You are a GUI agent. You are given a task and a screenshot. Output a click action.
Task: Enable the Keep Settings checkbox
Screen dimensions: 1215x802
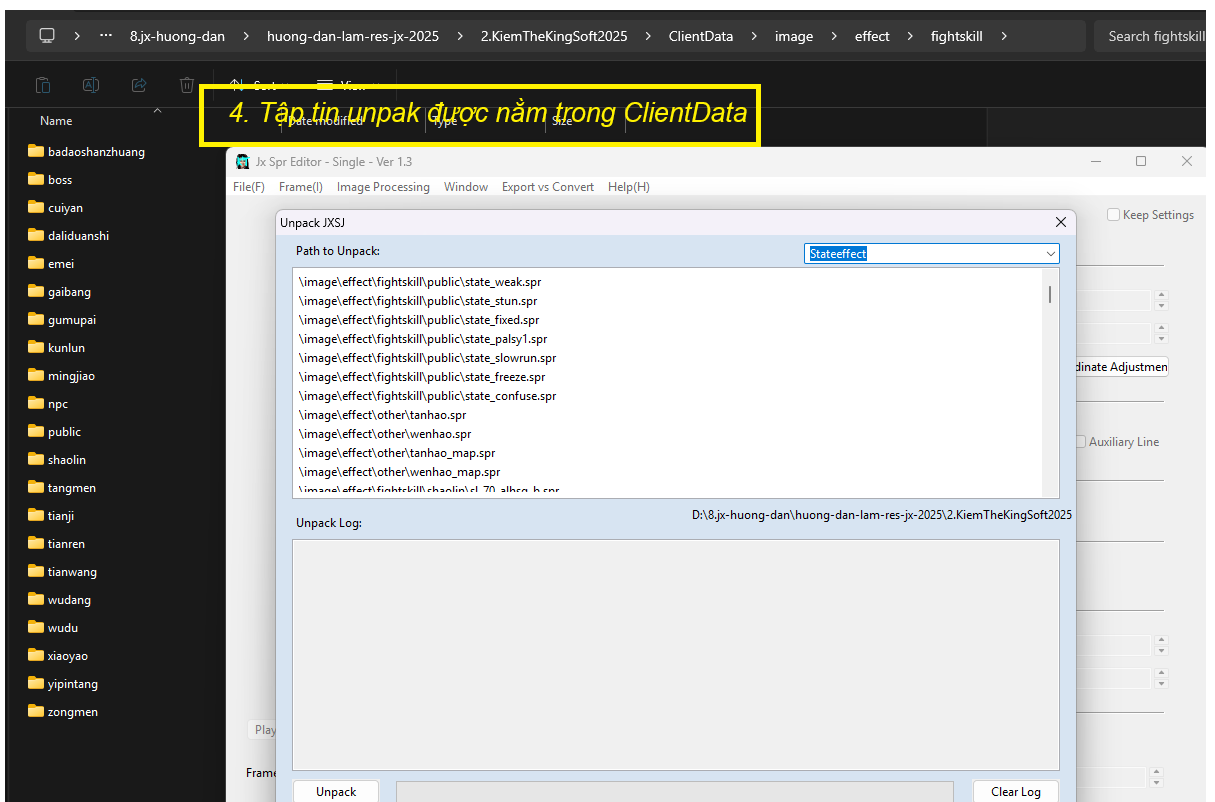pos(1113,215)
